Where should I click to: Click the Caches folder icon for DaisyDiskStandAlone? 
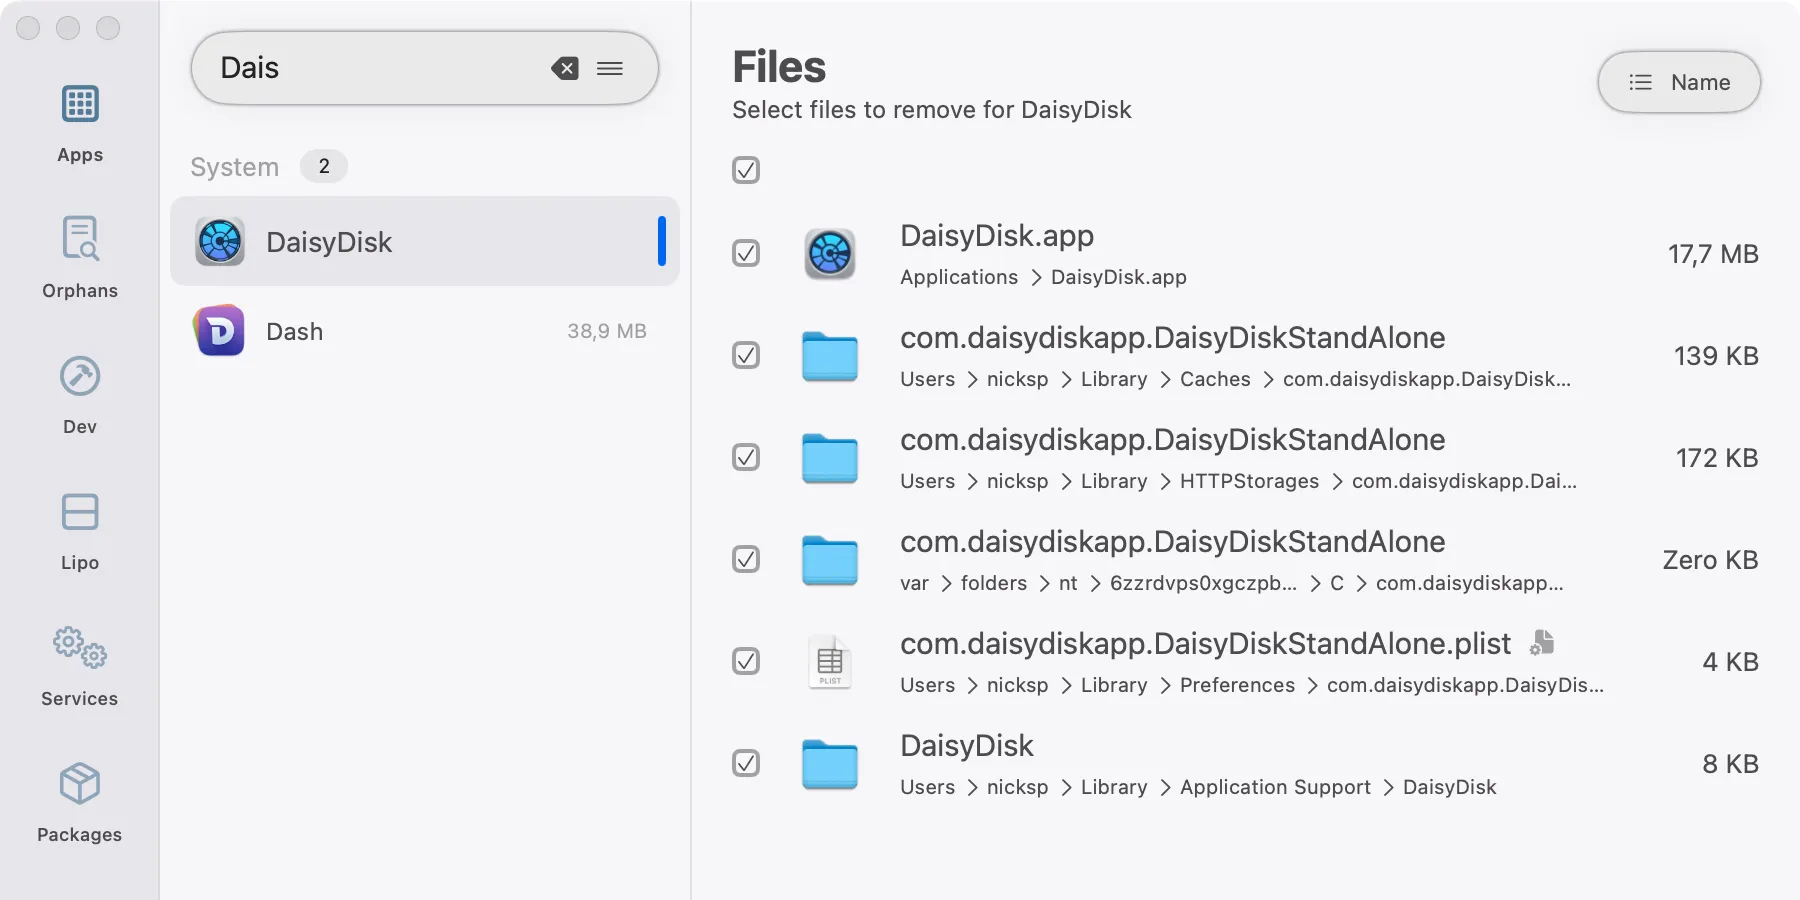click(830, 356)
